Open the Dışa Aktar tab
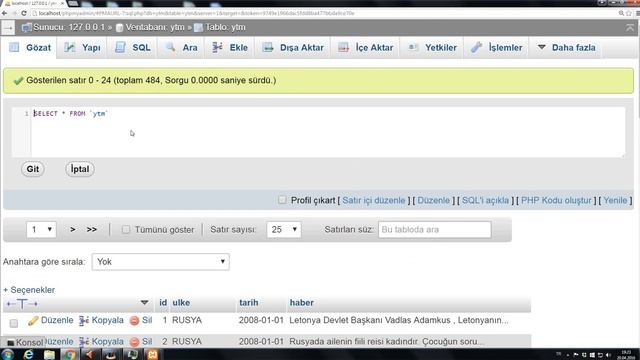This screenshot has height=360, width=640. click(293, 47)
